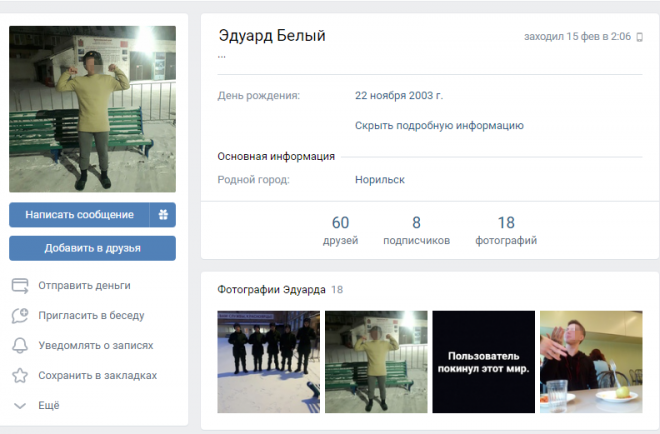This screenshot has height=434, width=660.
Task: Collapse details via Скрыть подробную информацию
Action: tap(439, 126)
